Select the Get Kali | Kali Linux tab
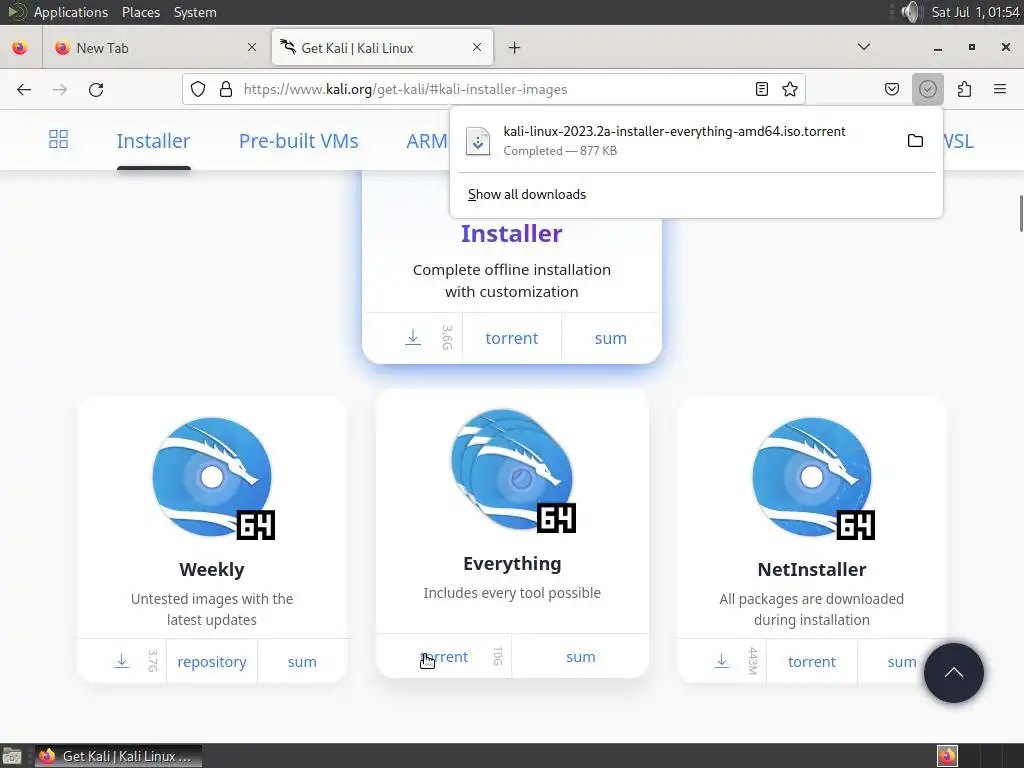Screen dimensions: 1024x768 [x=382, y=48]
